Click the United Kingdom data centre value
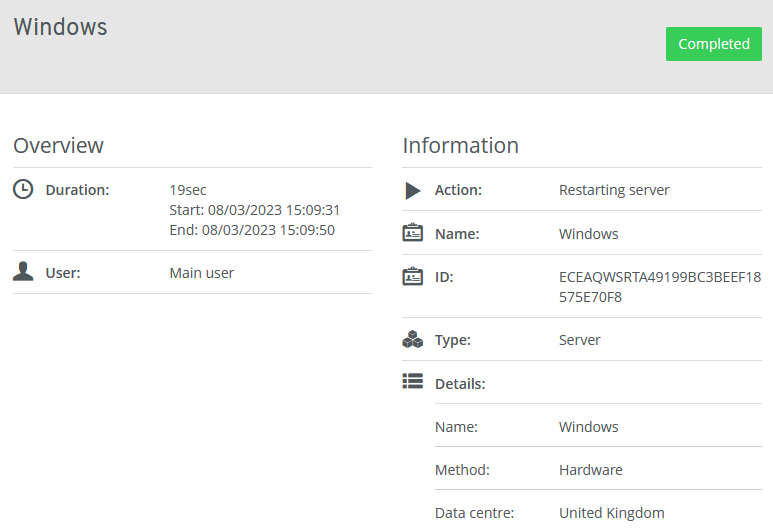 (x=611, y=513)
